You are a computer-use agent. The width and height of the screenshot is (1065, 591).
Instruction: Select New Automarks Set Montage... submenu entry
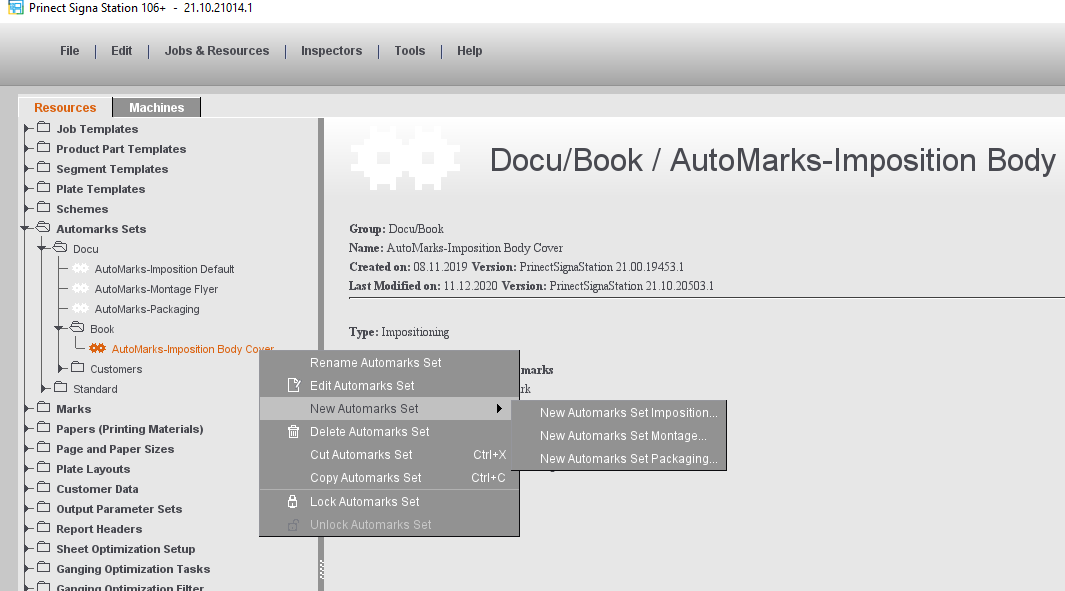pos(619,436)
